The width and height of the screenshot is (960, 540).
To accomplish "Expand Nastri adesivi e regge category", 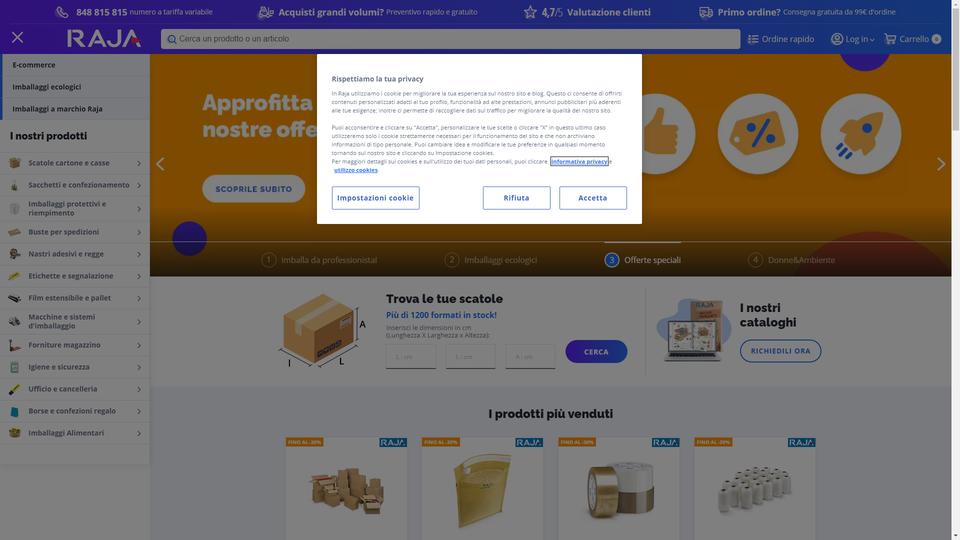I will pos(75,254).
